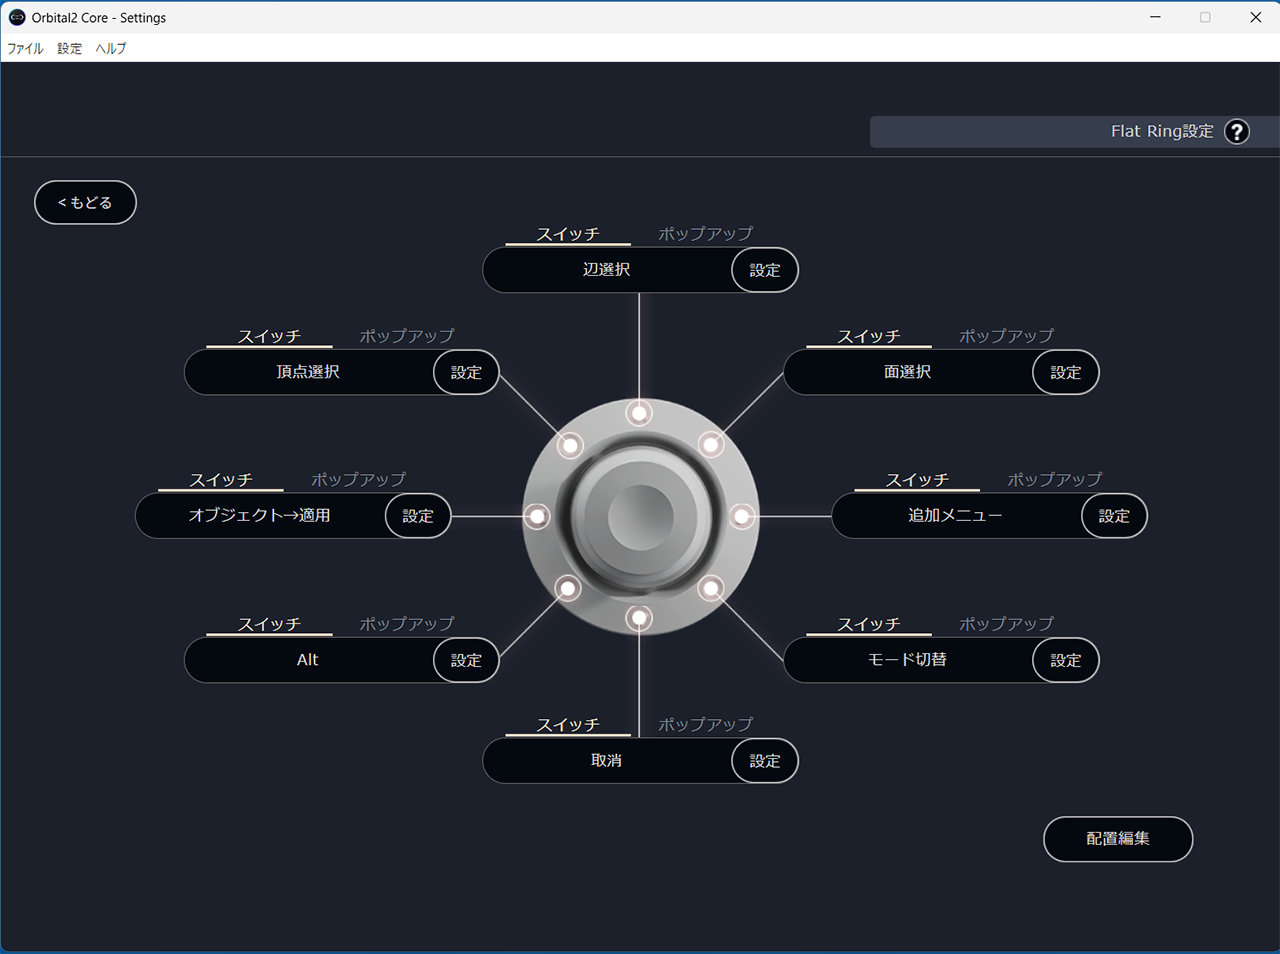The height and width of the screenshot is (954, 1280).
Task: Click the top ring switch dot
Action: [639, 412]
